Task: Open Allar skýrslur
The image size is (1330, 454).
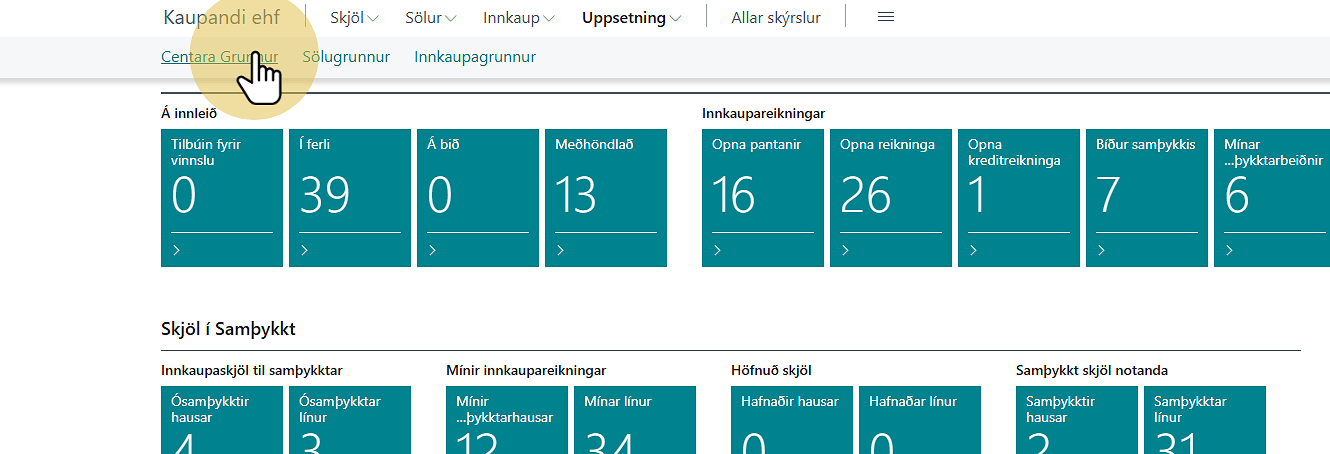Action: click(776, 17)
